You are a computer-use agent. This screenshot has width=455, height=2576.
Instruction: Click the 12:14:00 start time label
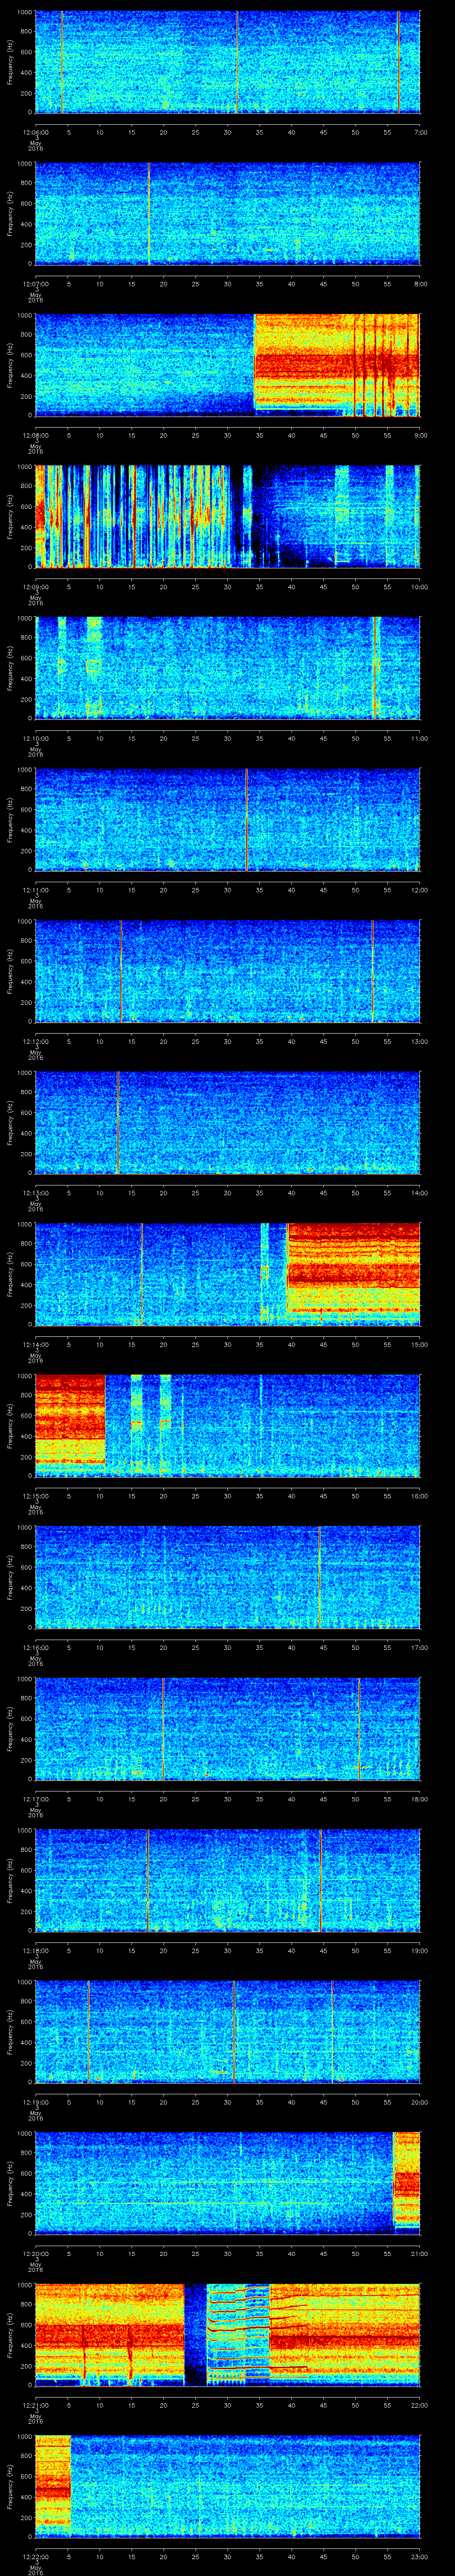35,1345
